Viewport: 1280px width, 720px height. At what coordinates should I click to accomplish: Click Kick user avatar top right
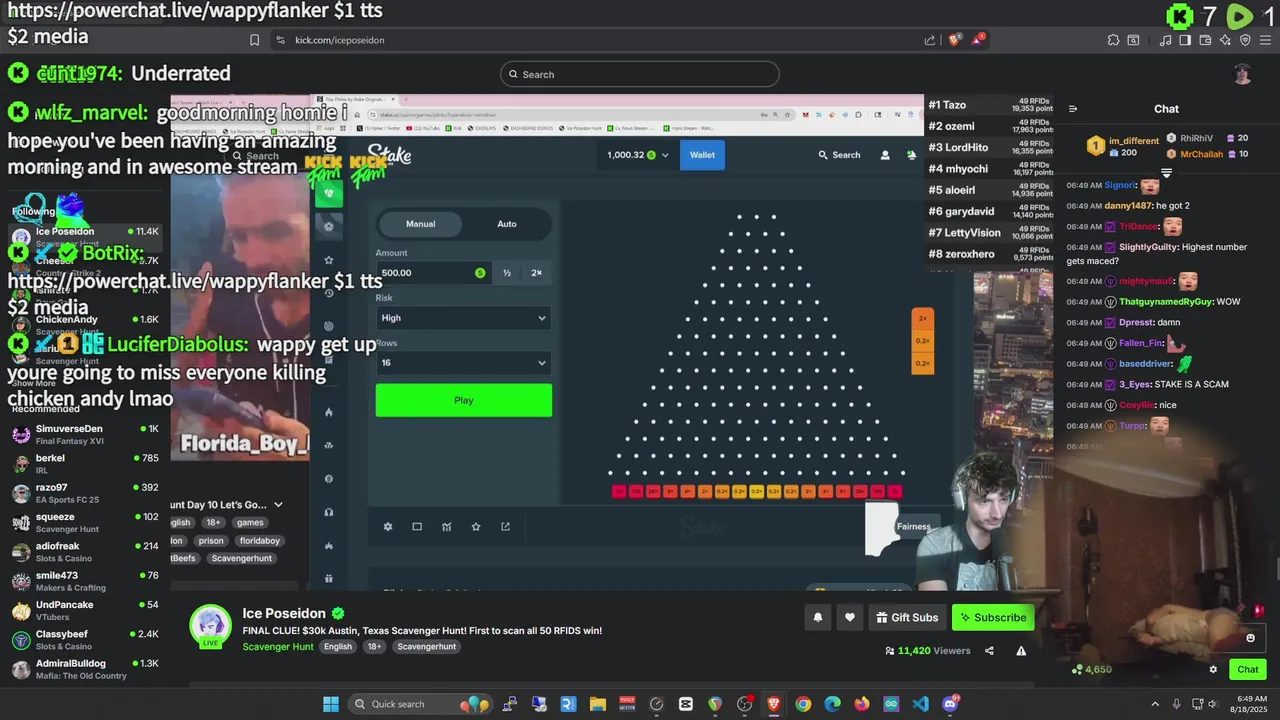1242,74
